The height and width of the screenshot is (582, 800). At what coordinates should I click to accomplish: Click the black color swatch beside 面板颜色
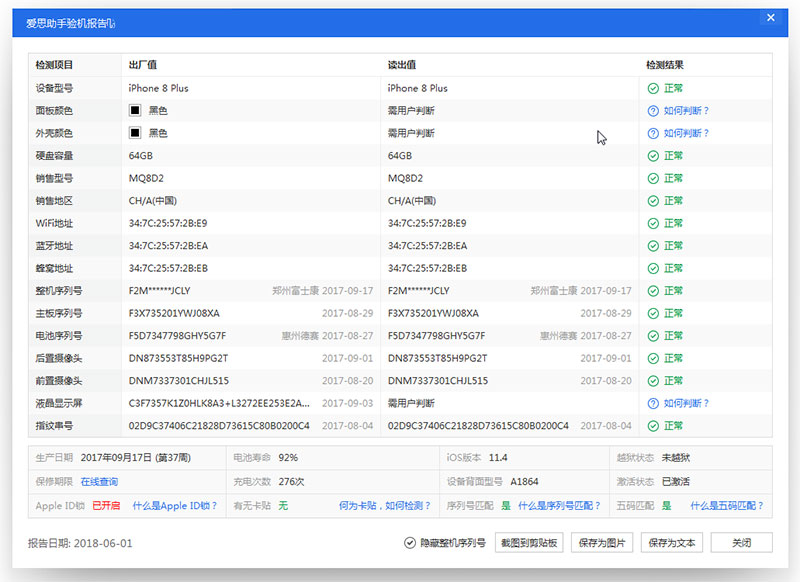tap(136, 110)
